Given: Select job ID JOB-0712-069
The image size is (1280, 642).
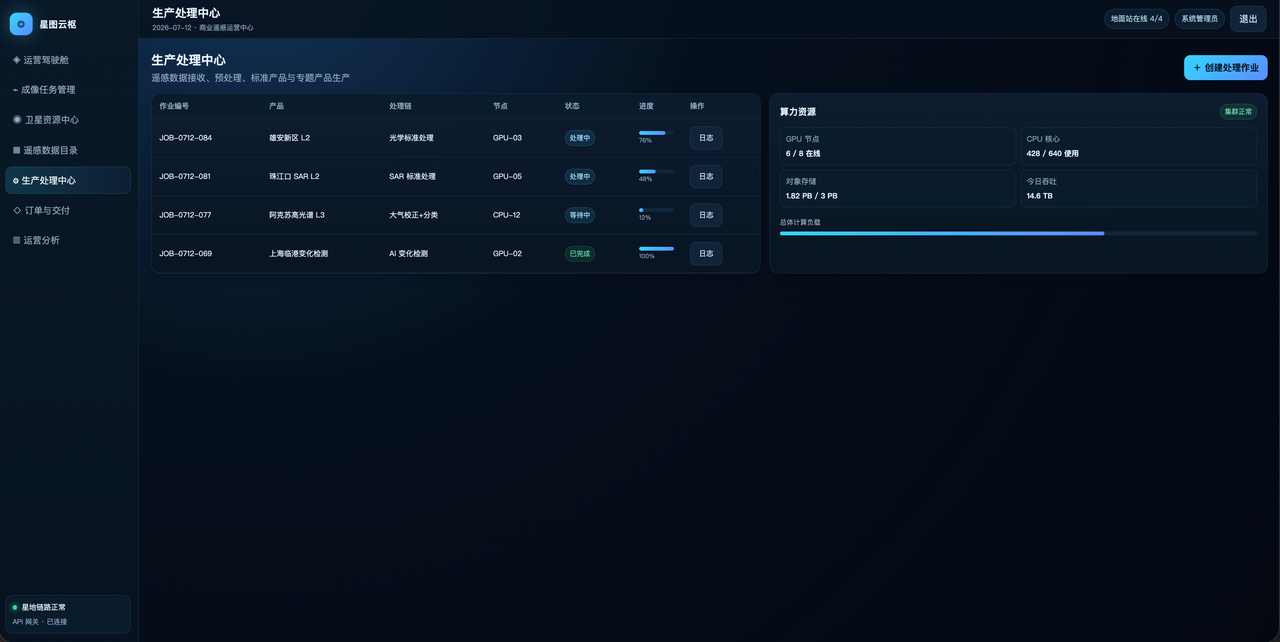Looking at the screenshot, I should tap(185, 254).
